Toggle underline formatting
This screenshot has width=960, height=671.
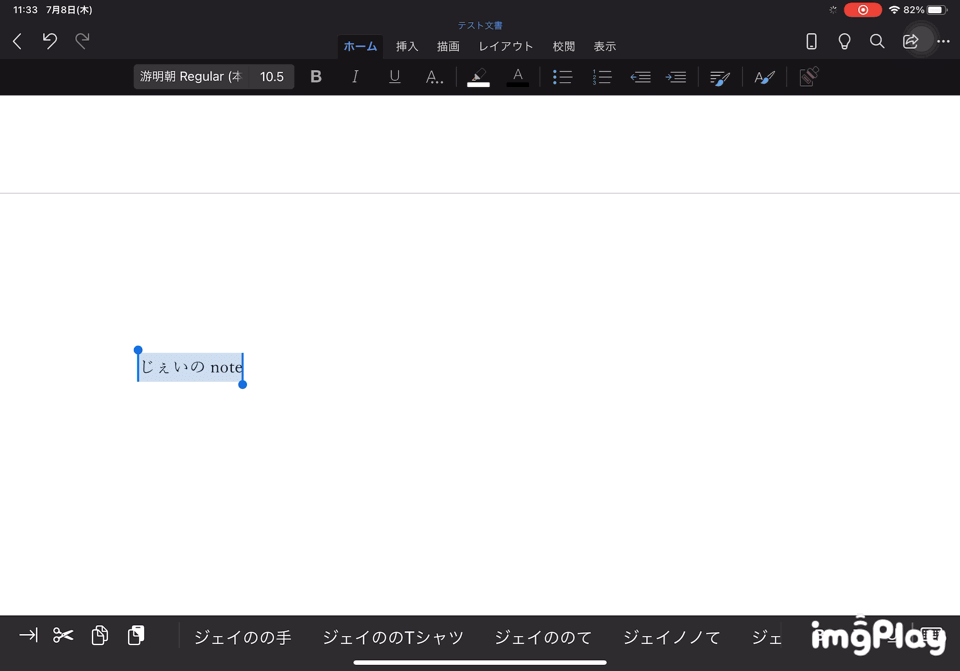[394, 76]
